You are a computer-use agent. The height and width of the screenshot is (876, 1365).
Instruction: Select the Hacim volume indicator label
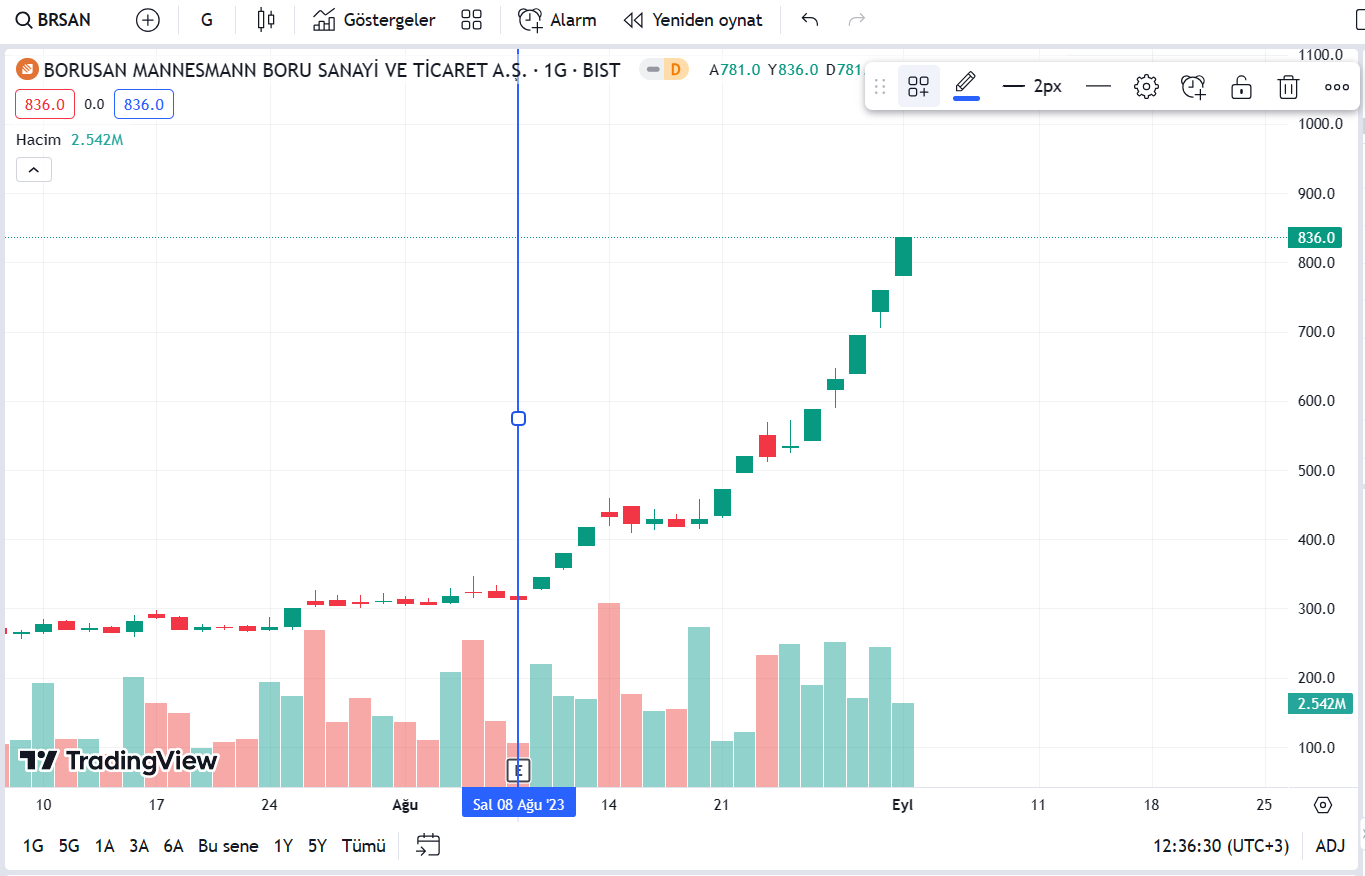point(38,140)
